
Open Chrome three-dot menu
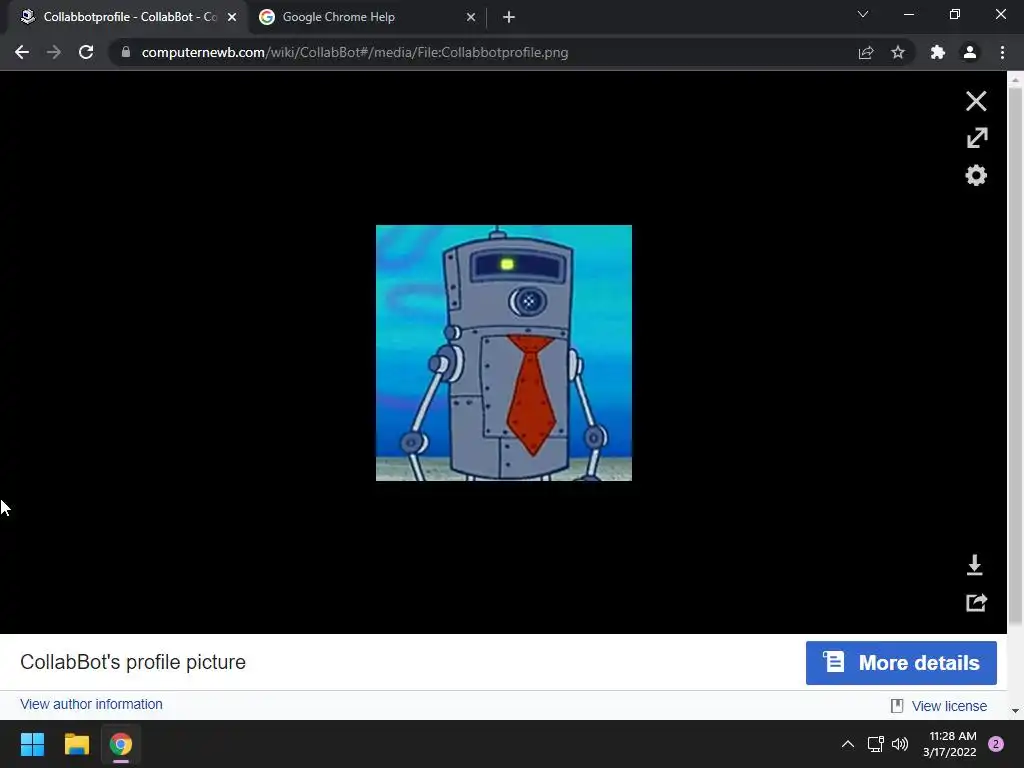pos(1002,52)
